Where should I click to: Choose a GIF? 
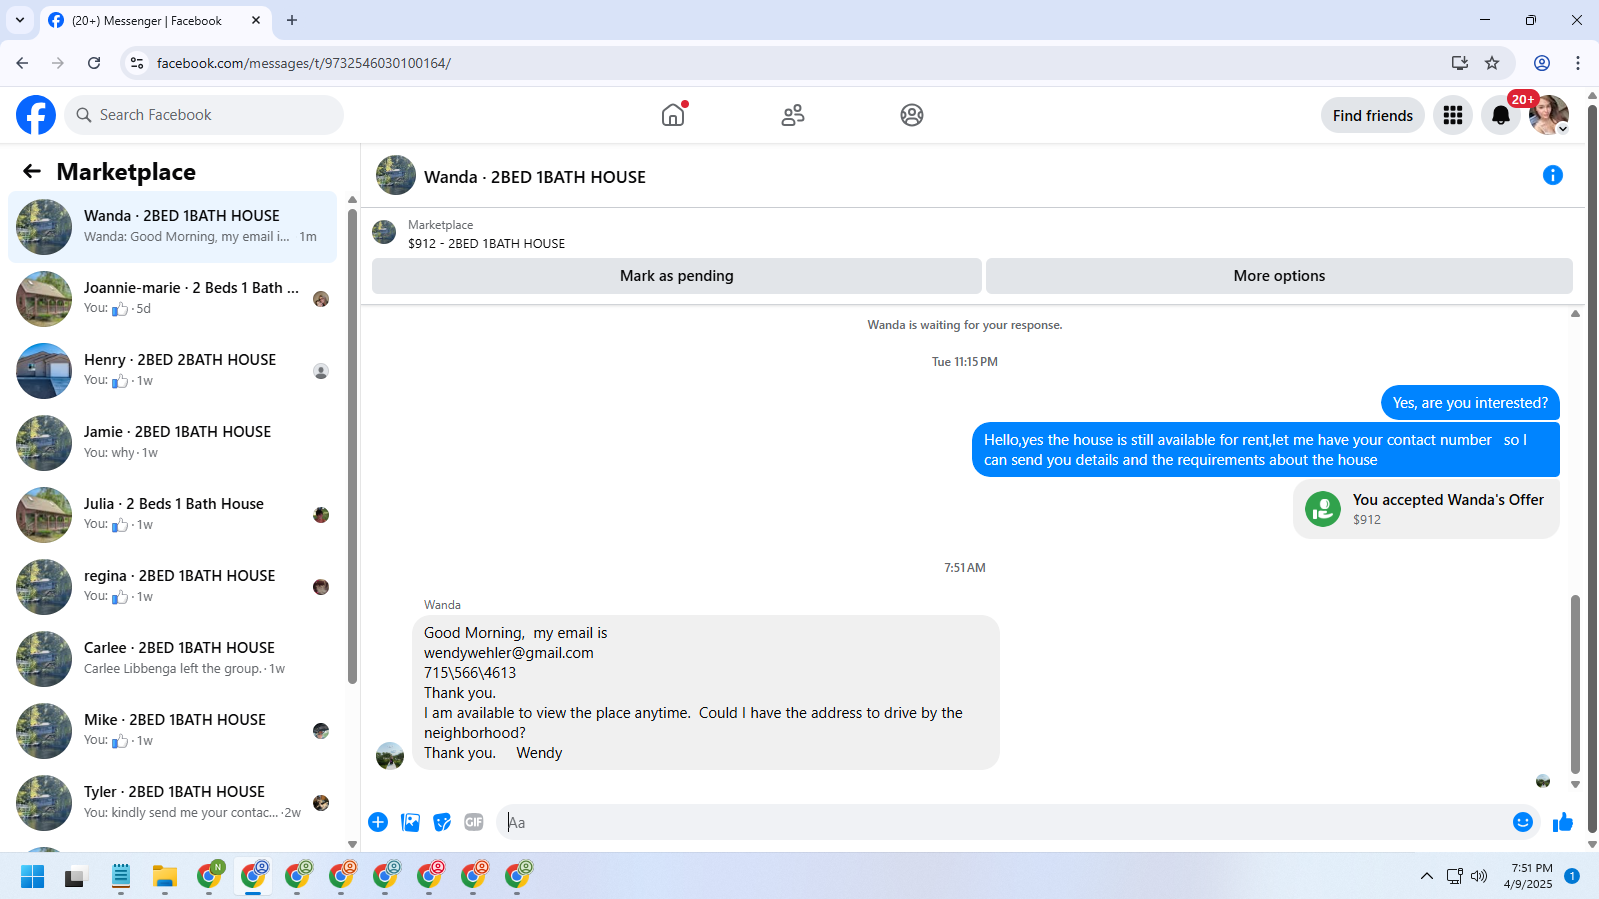click(x=474, y=822)
